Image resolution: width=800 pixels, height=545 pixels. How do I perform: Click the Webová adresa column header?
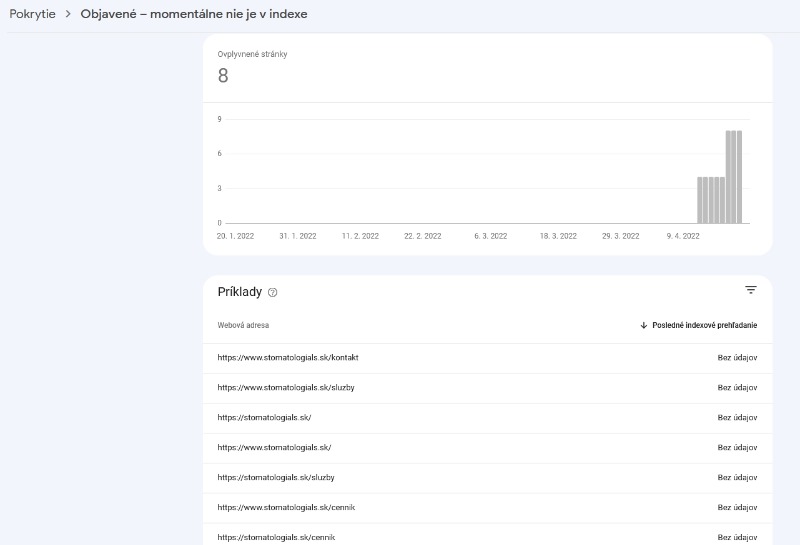pyautogui.click(x=243, y=325)
